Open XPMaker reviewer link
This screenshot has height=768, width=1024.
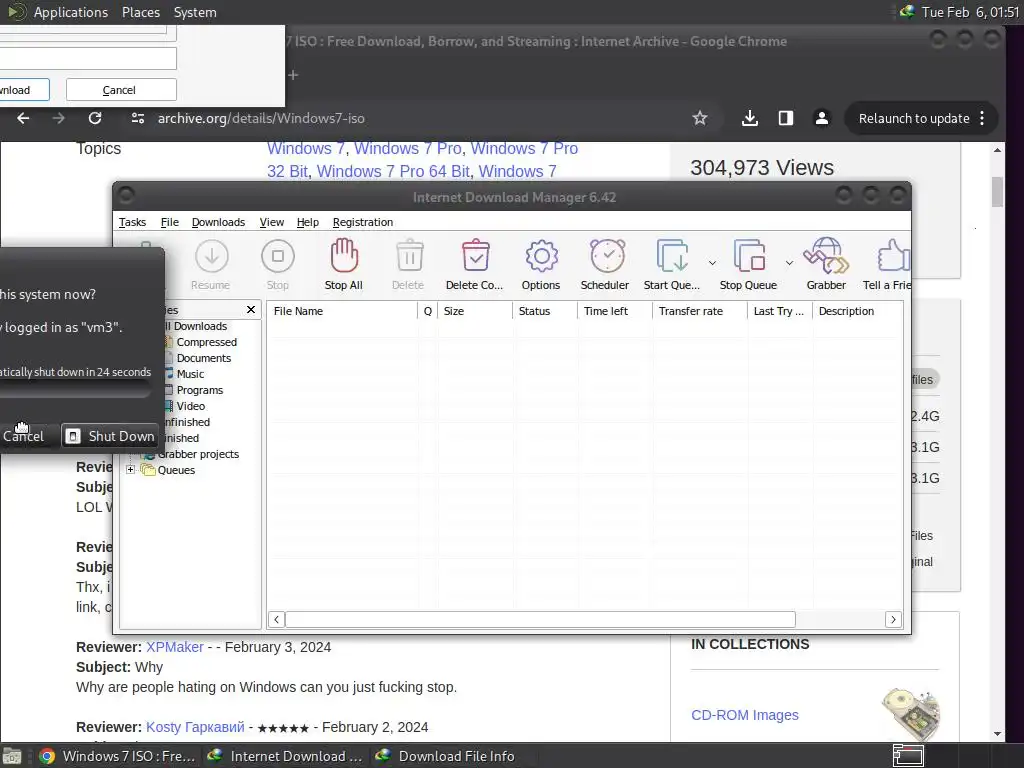174,647
